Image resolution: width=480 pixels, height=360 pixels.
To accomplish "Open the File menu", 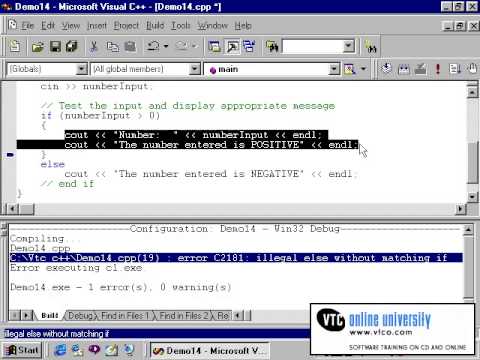I will click(28, 26).
